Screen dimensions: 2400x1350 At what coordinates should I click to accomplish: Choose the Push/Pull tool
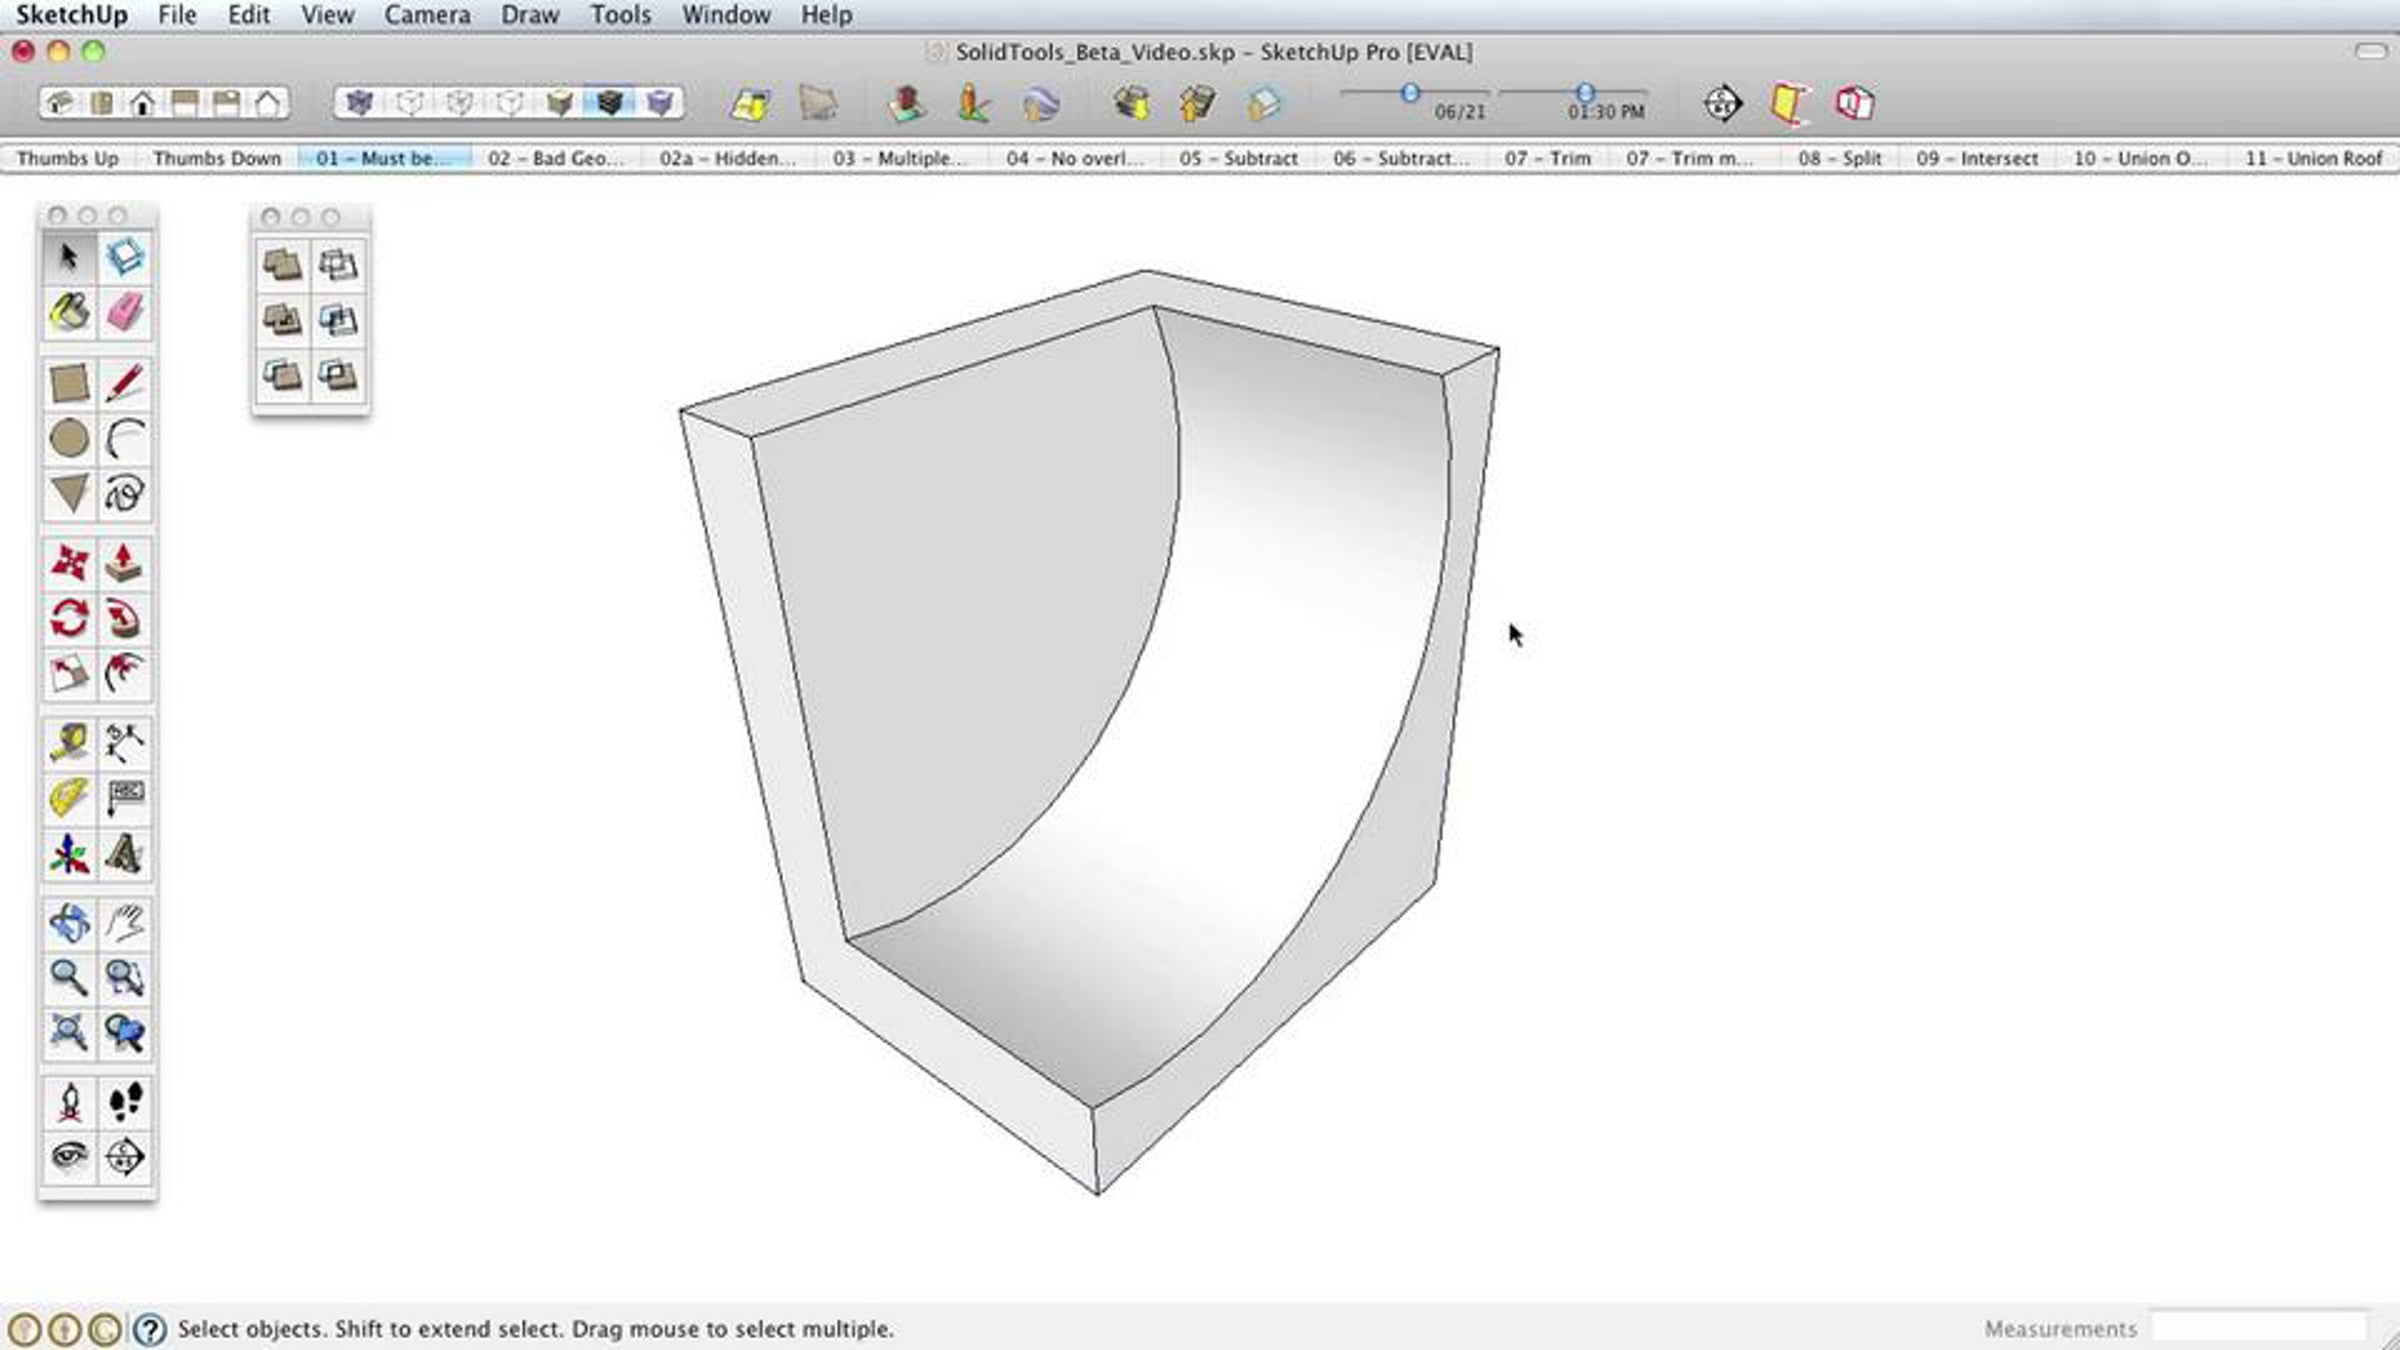pos(124,563)
